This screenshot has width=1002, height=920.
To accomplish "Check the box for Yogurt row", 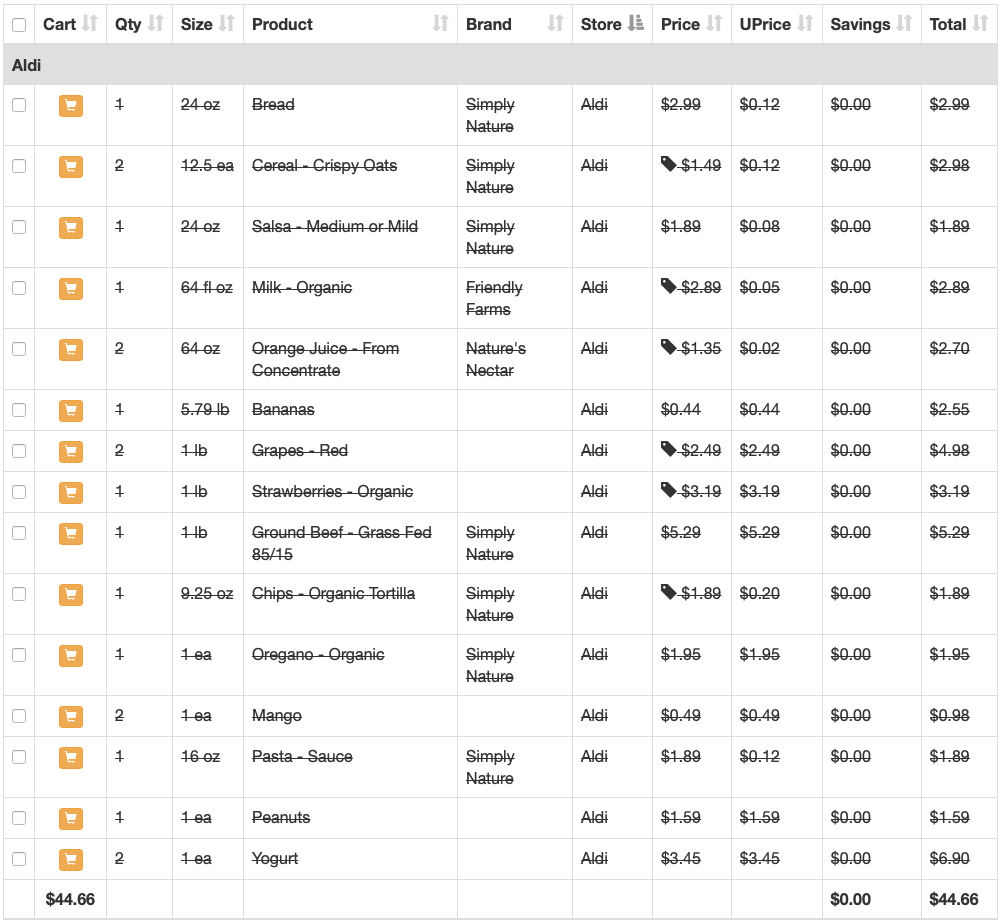I will (x=19, y=859).
